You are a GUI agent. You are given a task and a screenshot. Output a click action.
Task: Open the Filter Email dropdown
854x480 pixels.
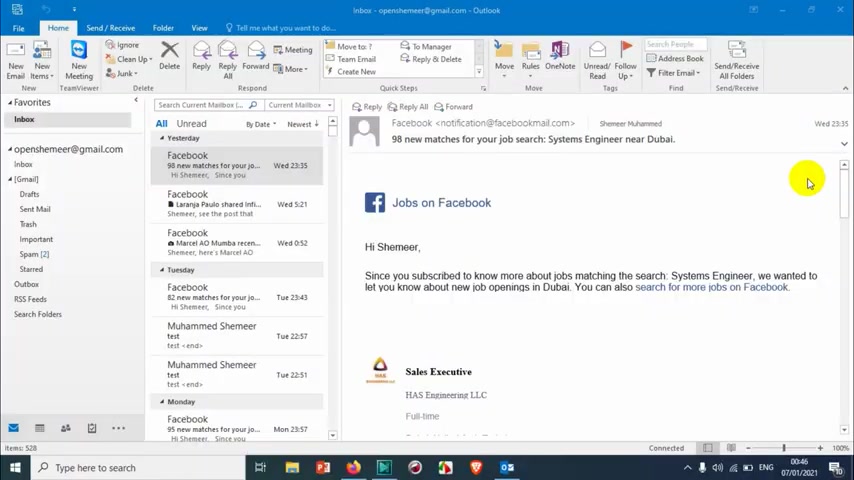(673, 72)
